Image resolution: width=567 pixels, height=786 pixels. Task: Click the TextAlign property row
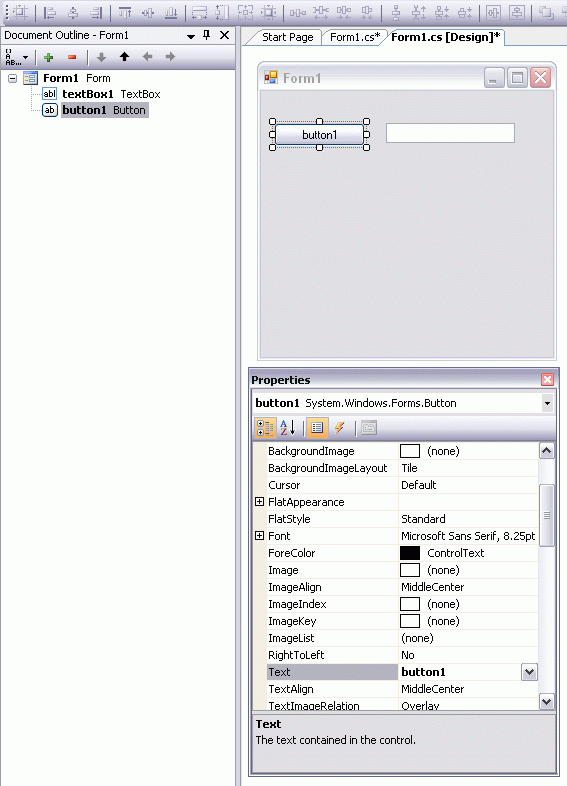(403, 689)
